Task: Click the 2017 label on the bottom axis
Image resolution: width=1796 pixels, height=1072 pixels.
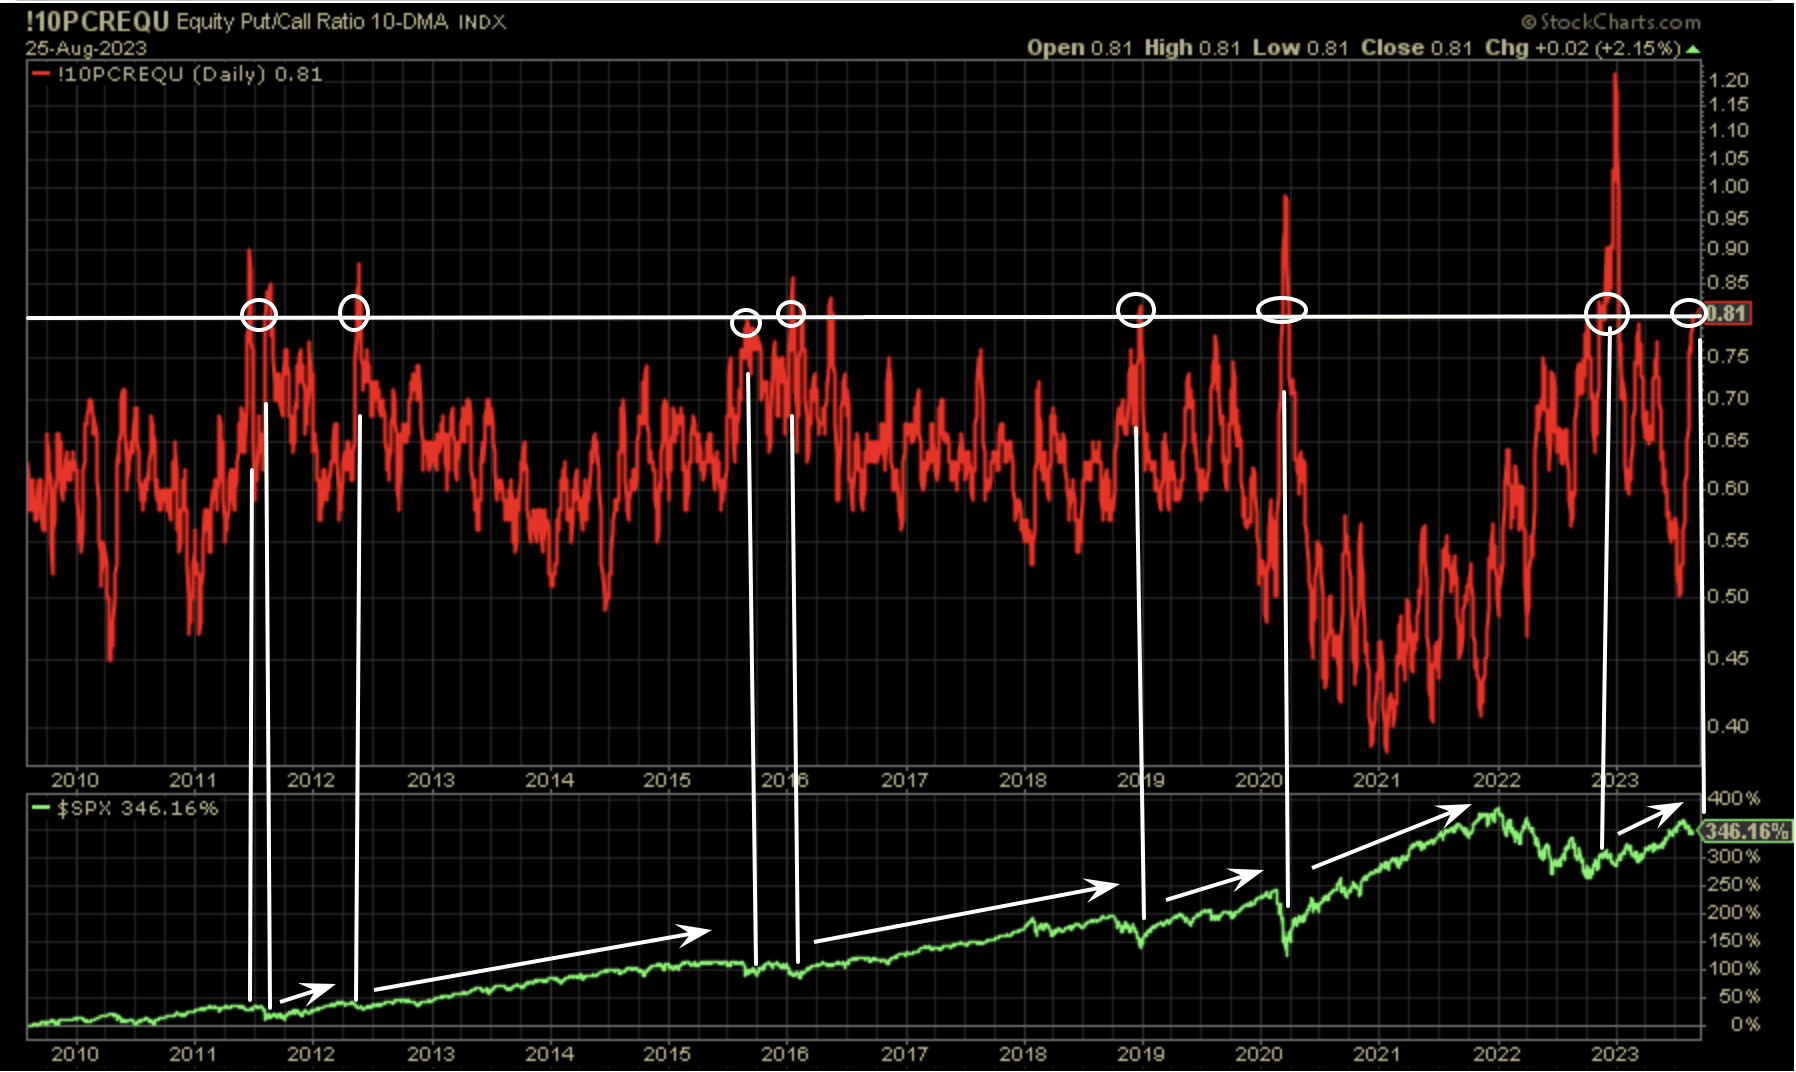Action: 904,1054
